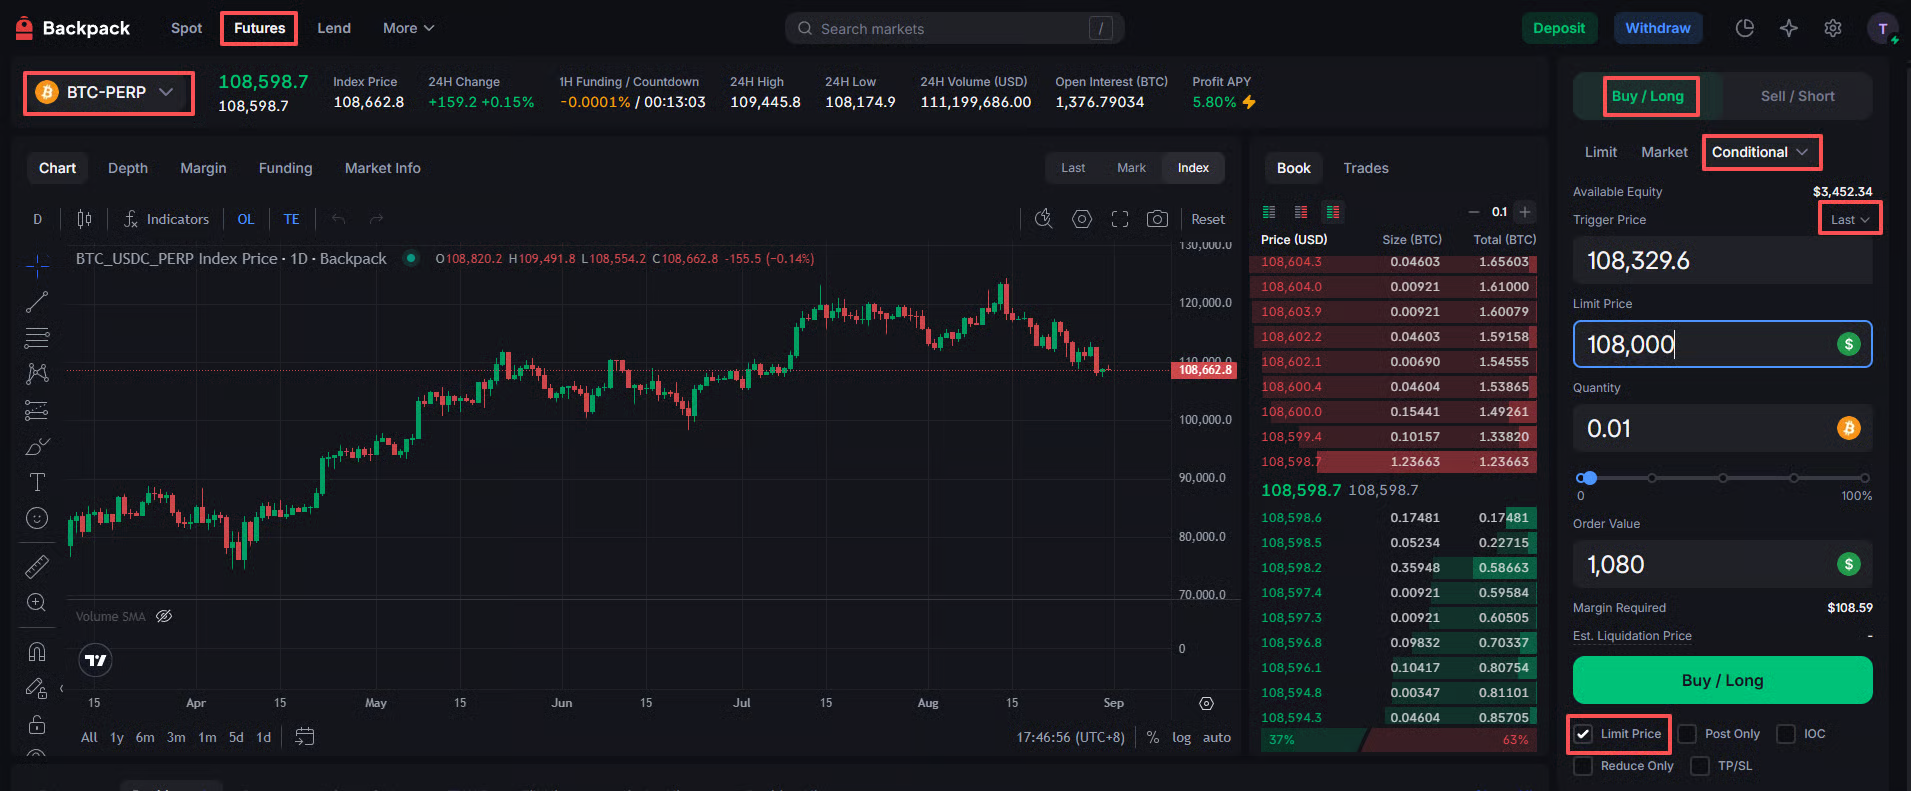Click the Search markets input field
This screenshot has height=791, width=1911.
954,29
